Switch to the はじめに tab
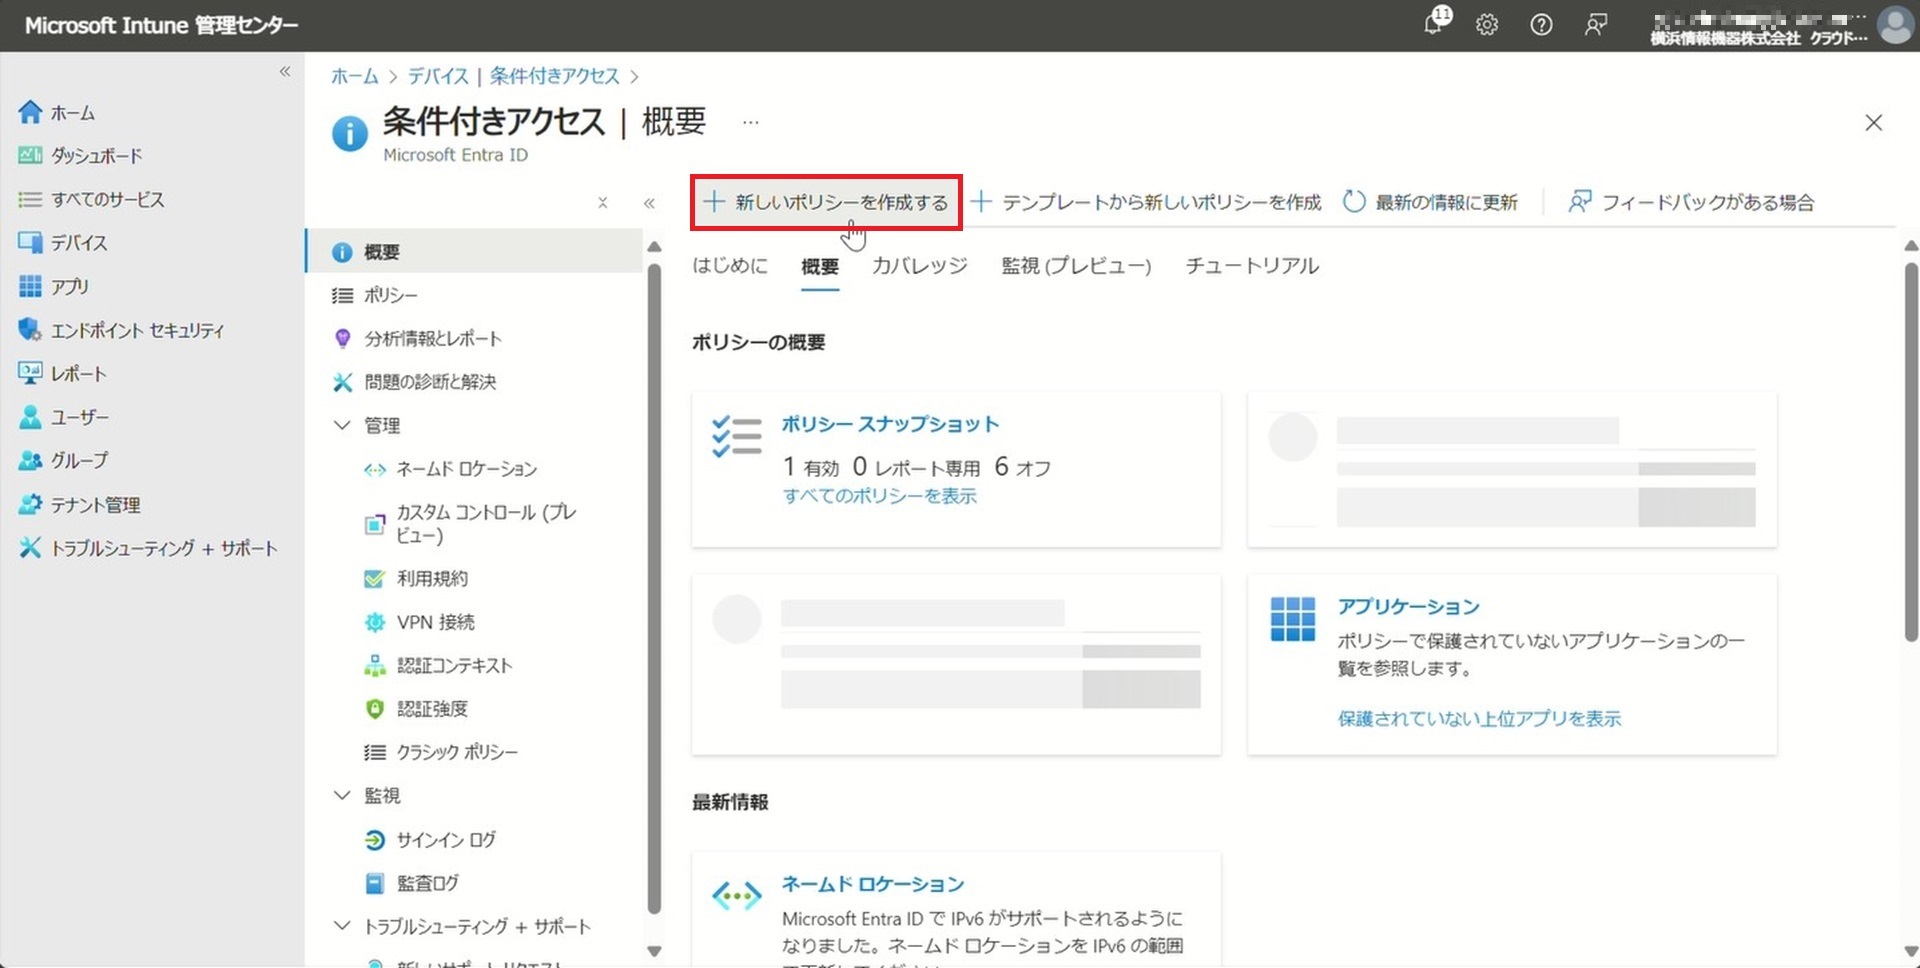The height and width of the screenshot is (968, 1920). [730, 266]
